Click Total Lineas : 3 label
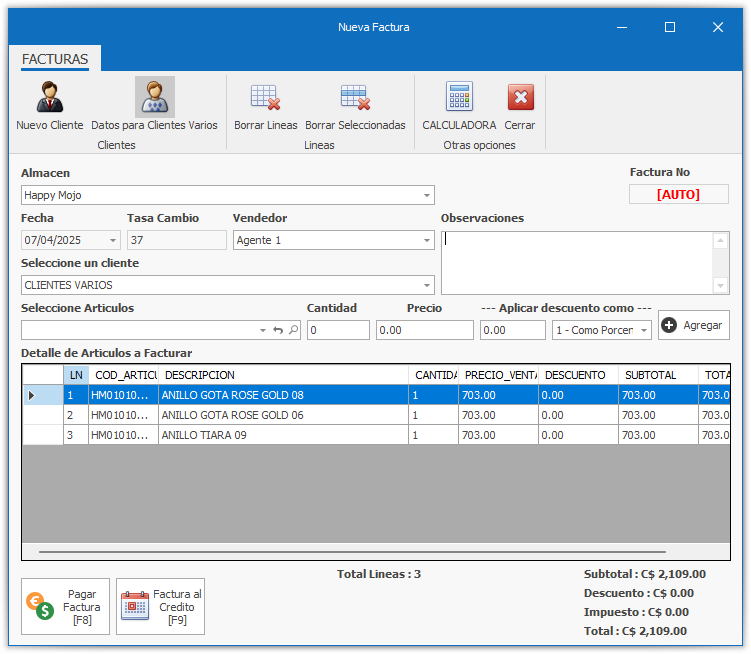This screenshot has height=654, width=751. (x=378, y=574)
